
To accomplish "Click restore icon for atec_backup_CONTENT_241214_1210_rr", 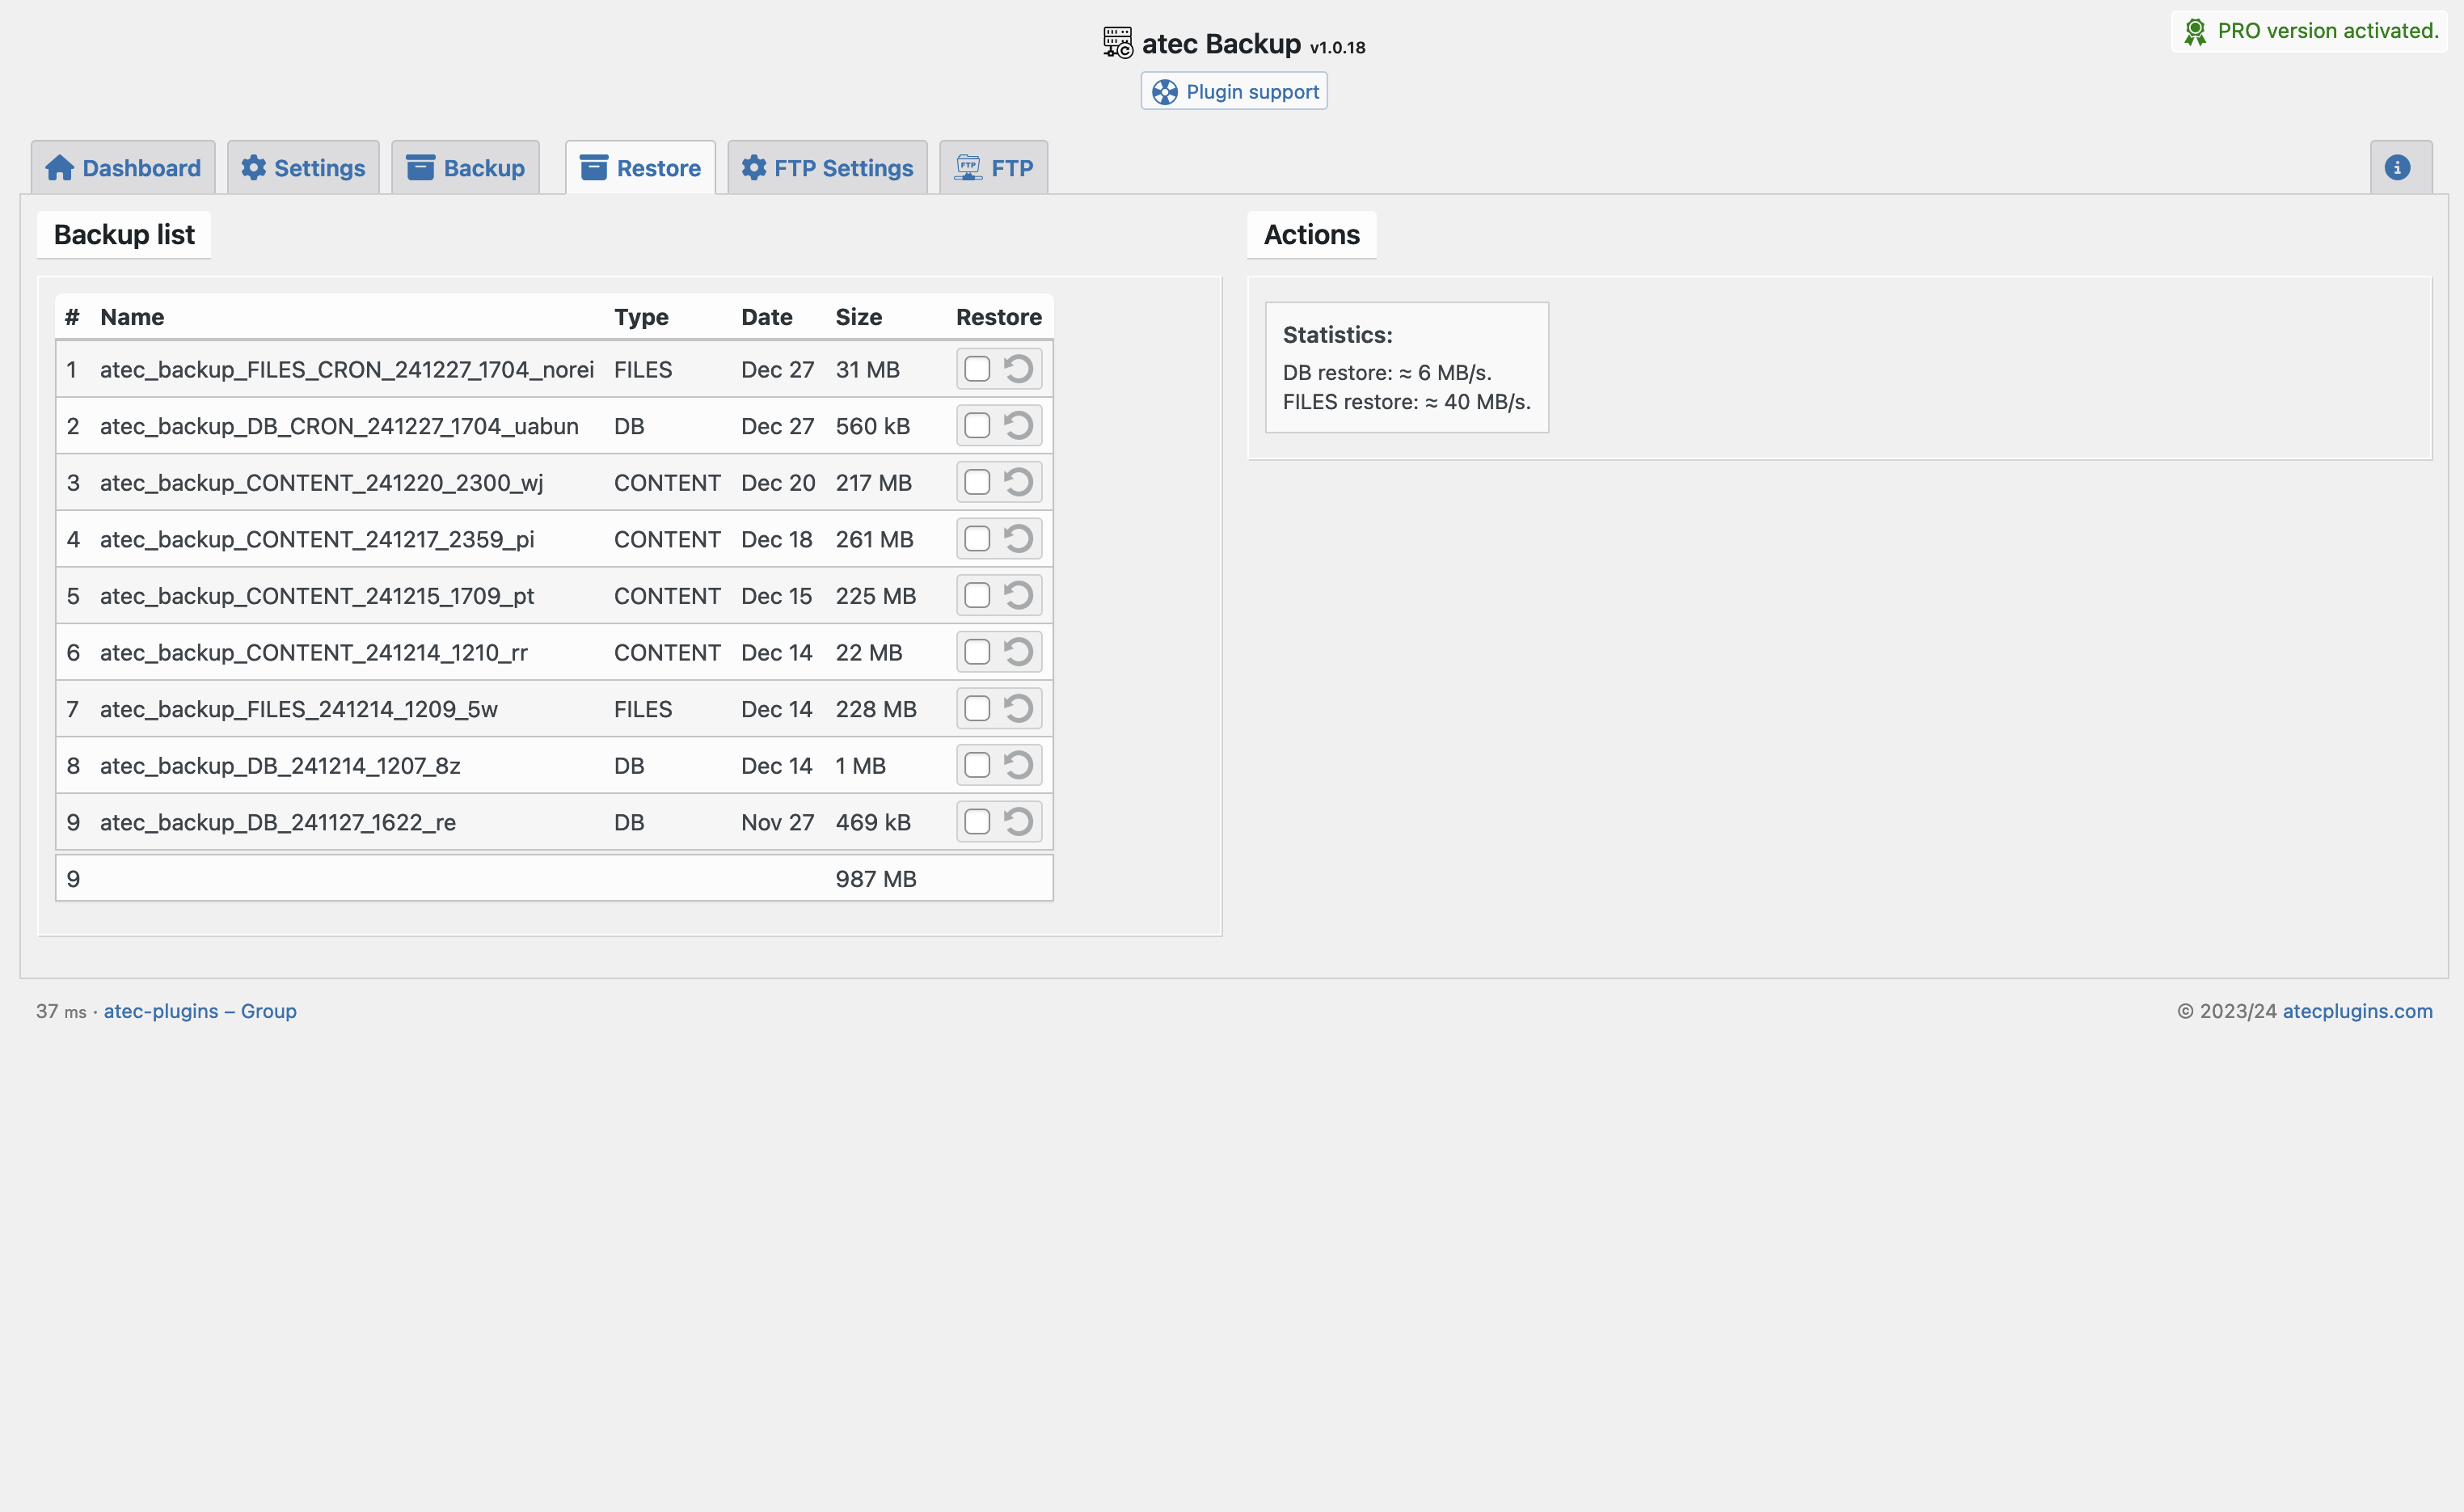I will [1018, 652].
